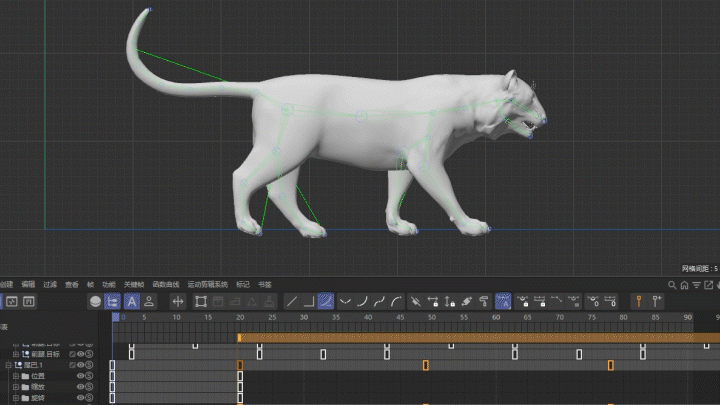Click the Frame All square icon

point(201,302)
